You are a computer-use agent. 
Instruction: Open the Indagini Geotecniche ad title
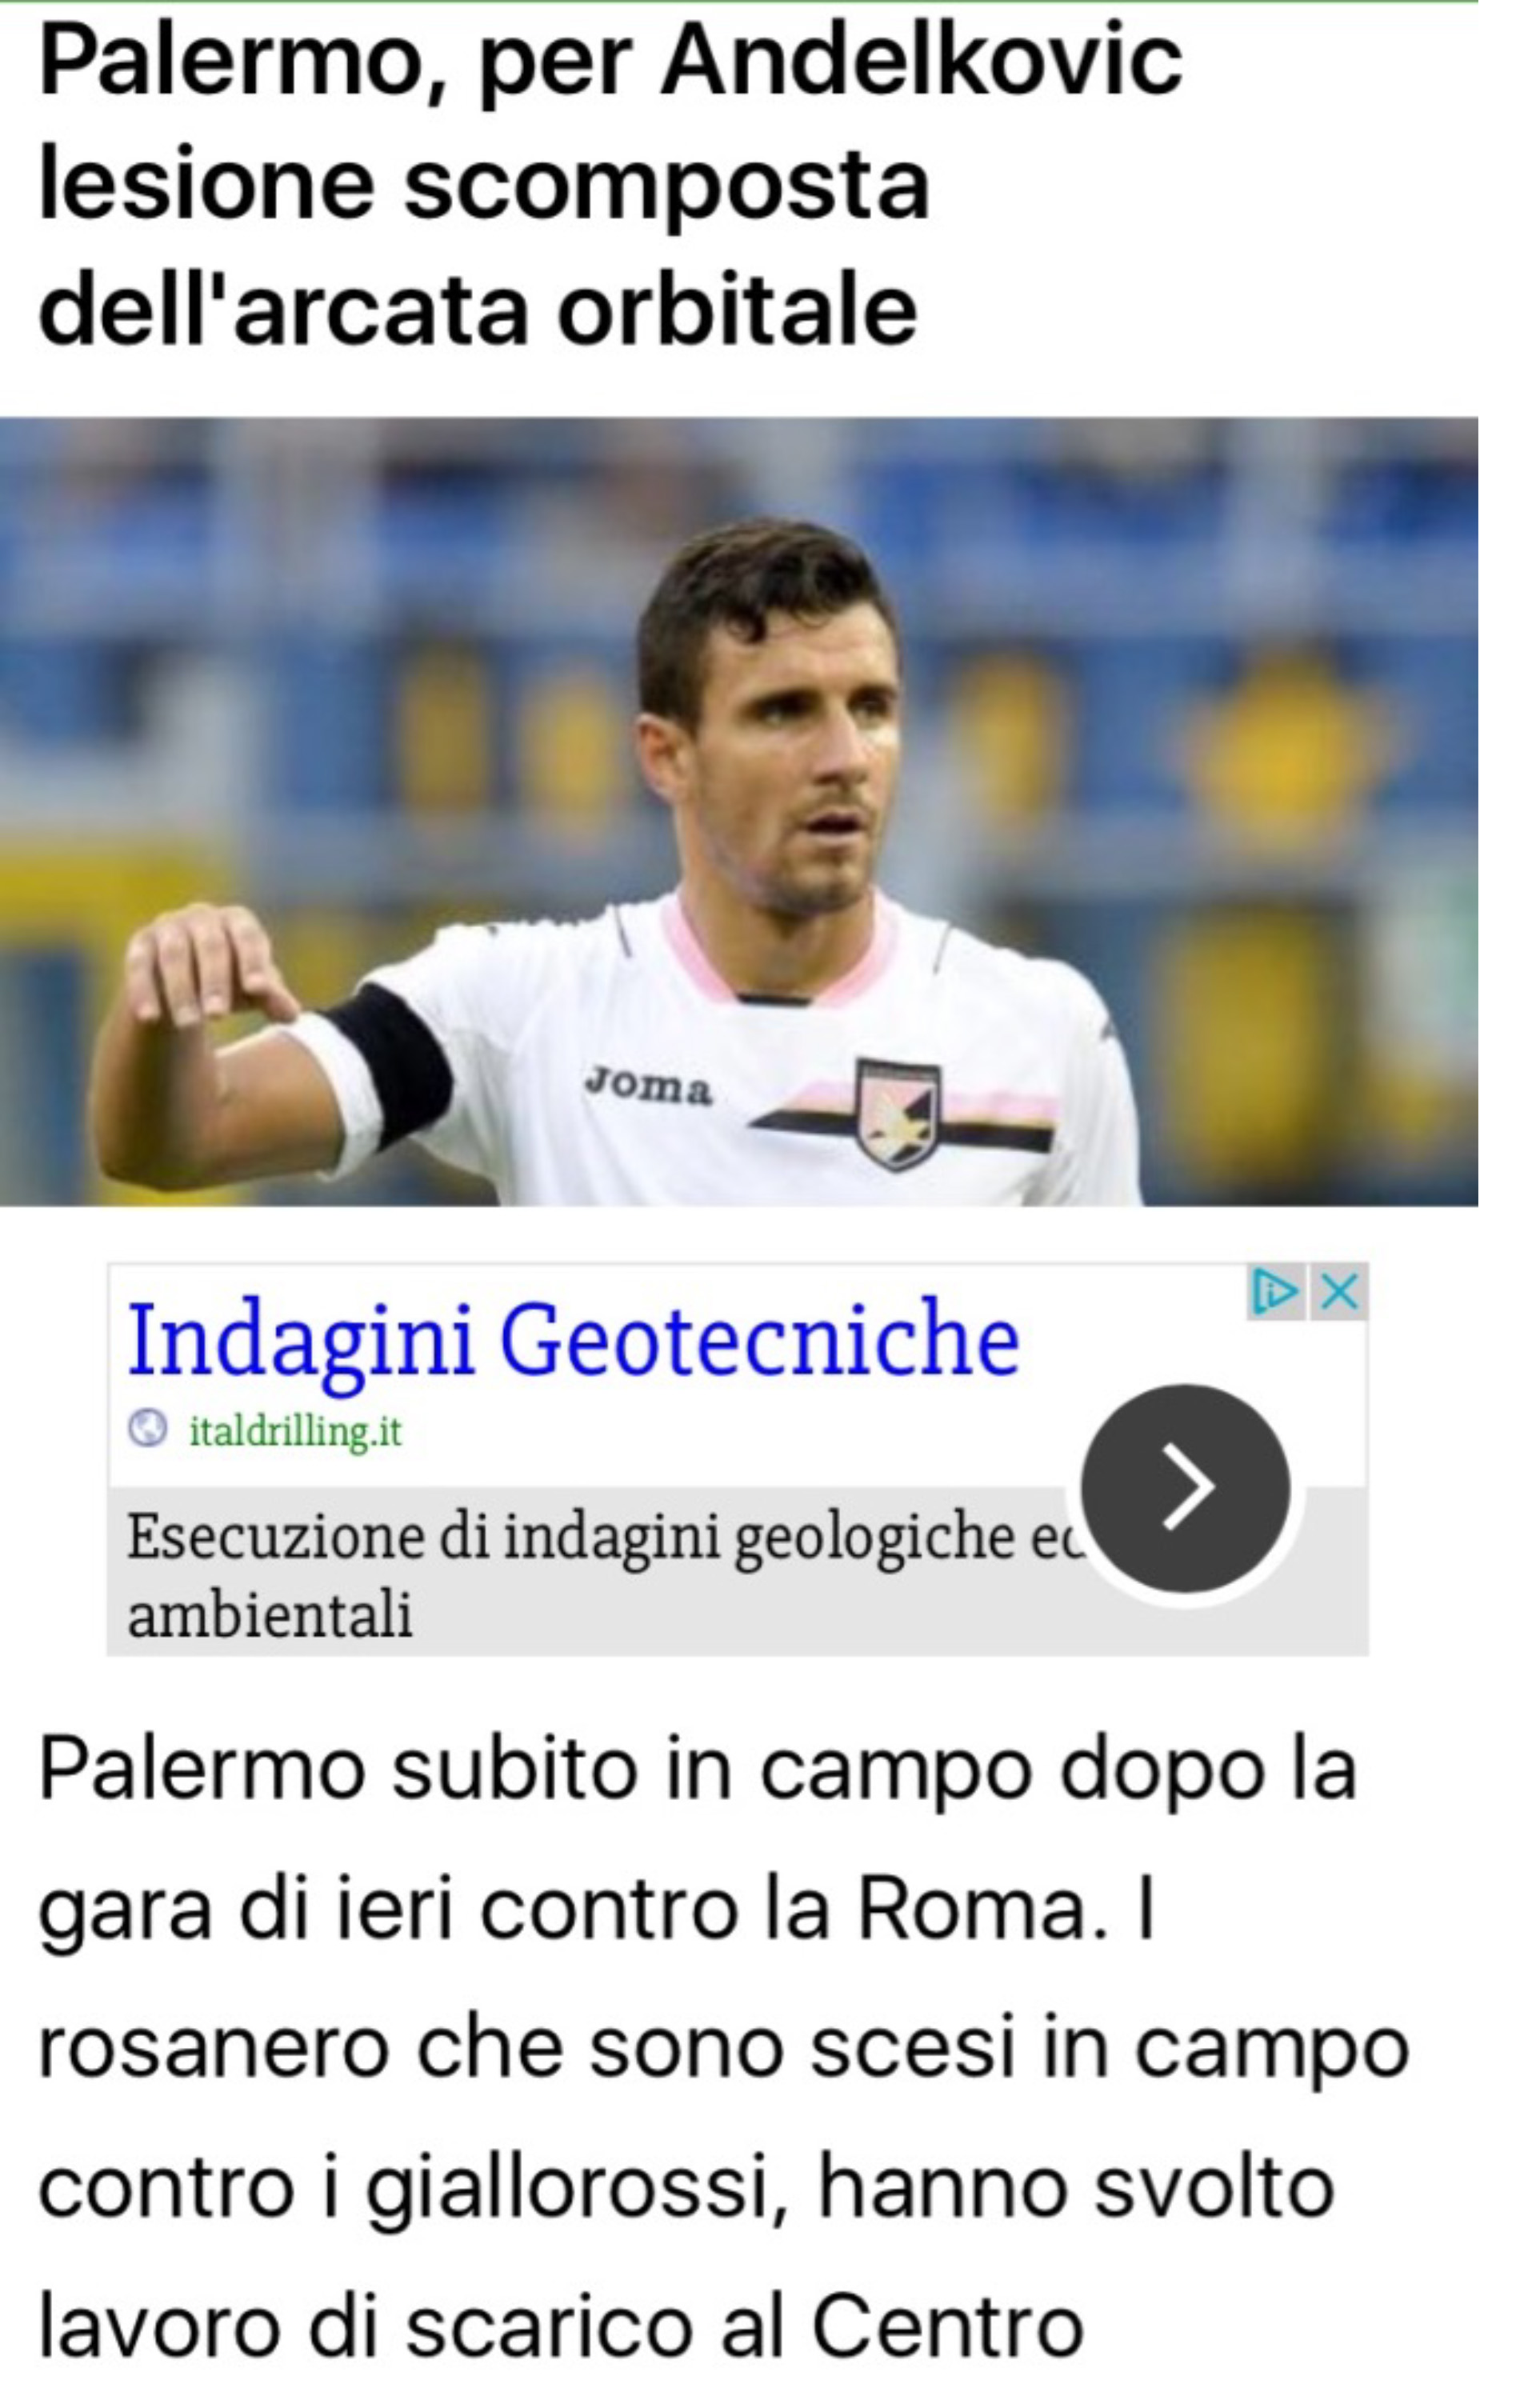pos(573,1340)
